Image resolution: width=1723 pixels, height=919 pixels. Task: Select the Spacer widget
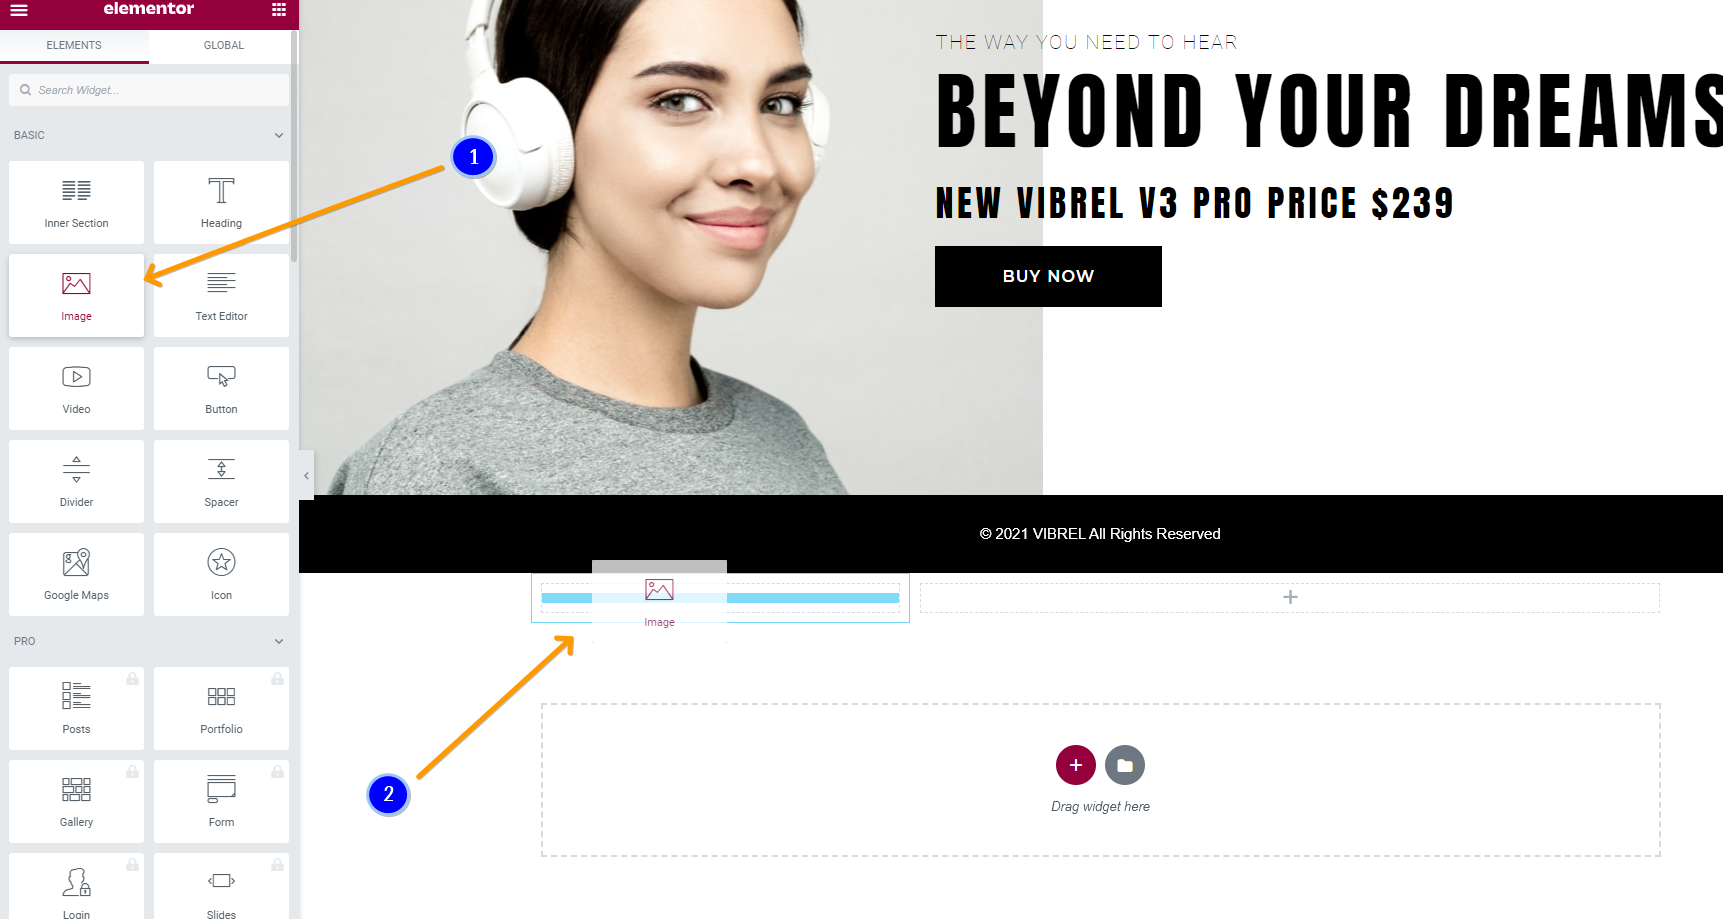point(221,481)
